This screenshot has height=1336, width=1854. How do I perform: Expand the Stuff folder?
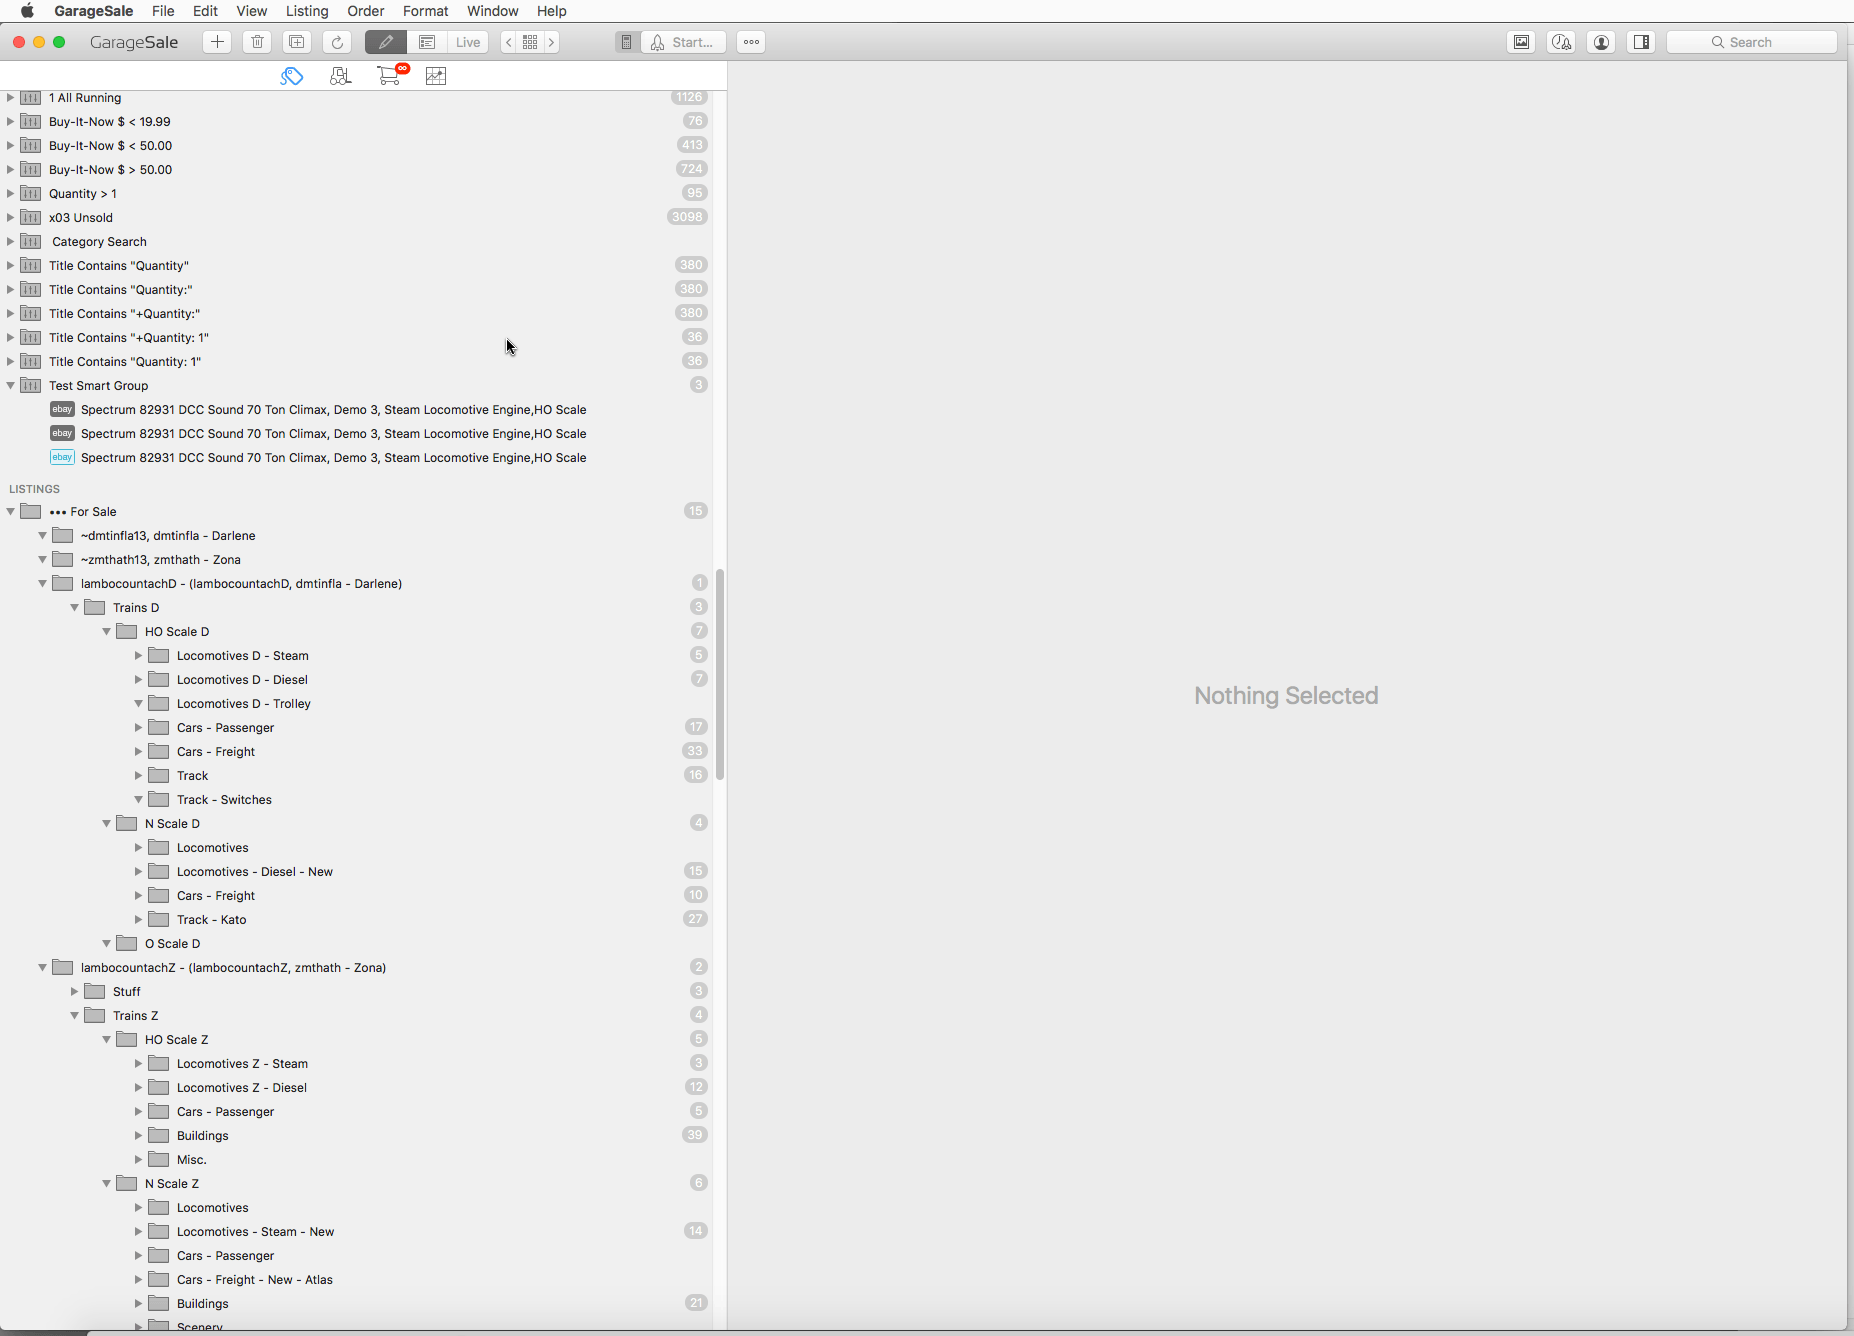74,991
